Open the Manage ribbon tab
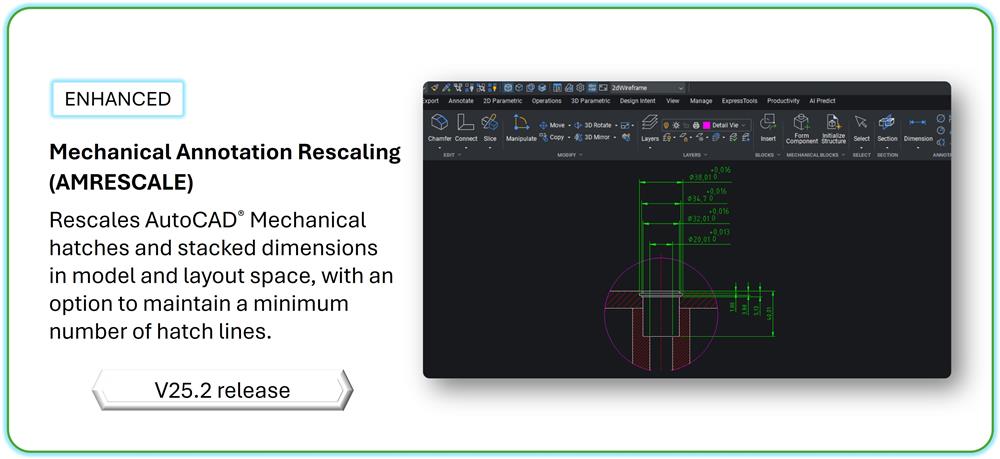1000x459 pixels. point(701,101)
